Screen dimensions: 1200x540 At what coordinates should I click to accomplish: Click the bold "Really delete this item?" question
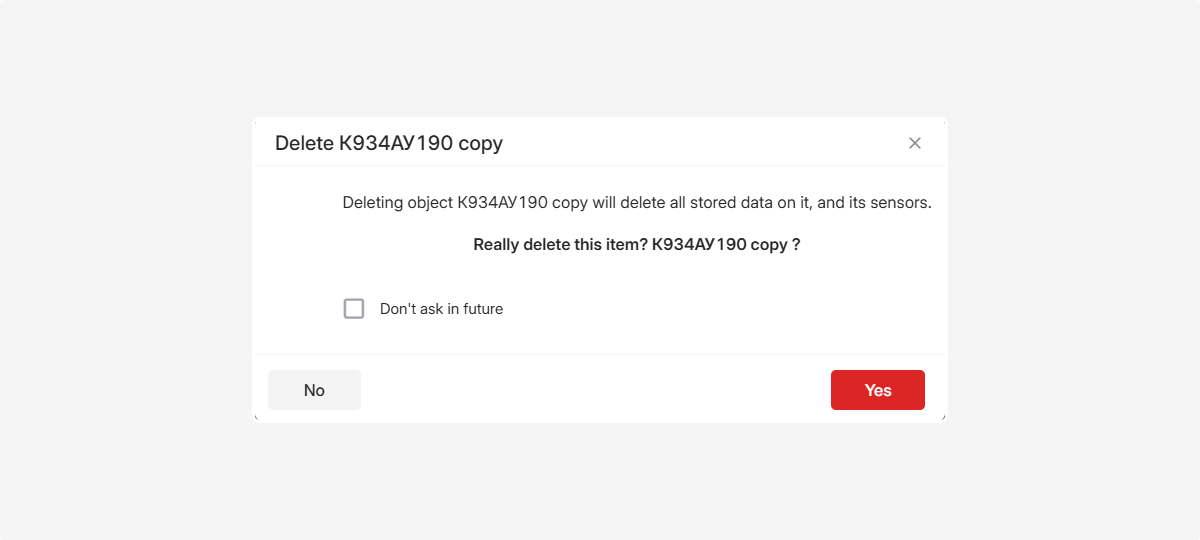click(560, 245)
